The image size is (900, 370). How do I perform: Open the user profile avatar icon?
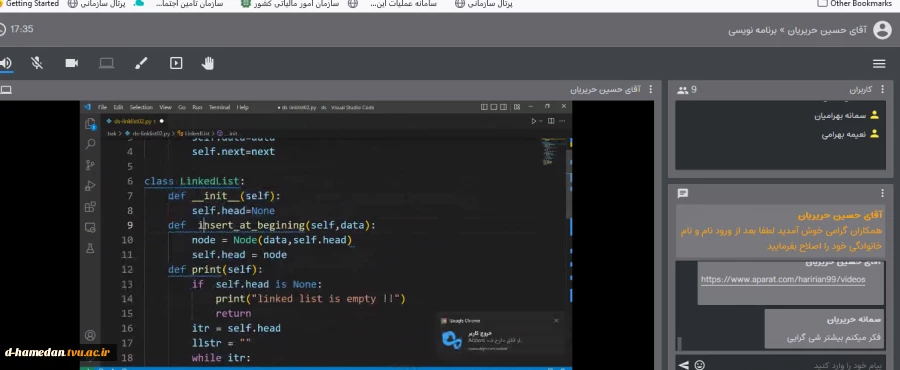click(x=882, y=30)
